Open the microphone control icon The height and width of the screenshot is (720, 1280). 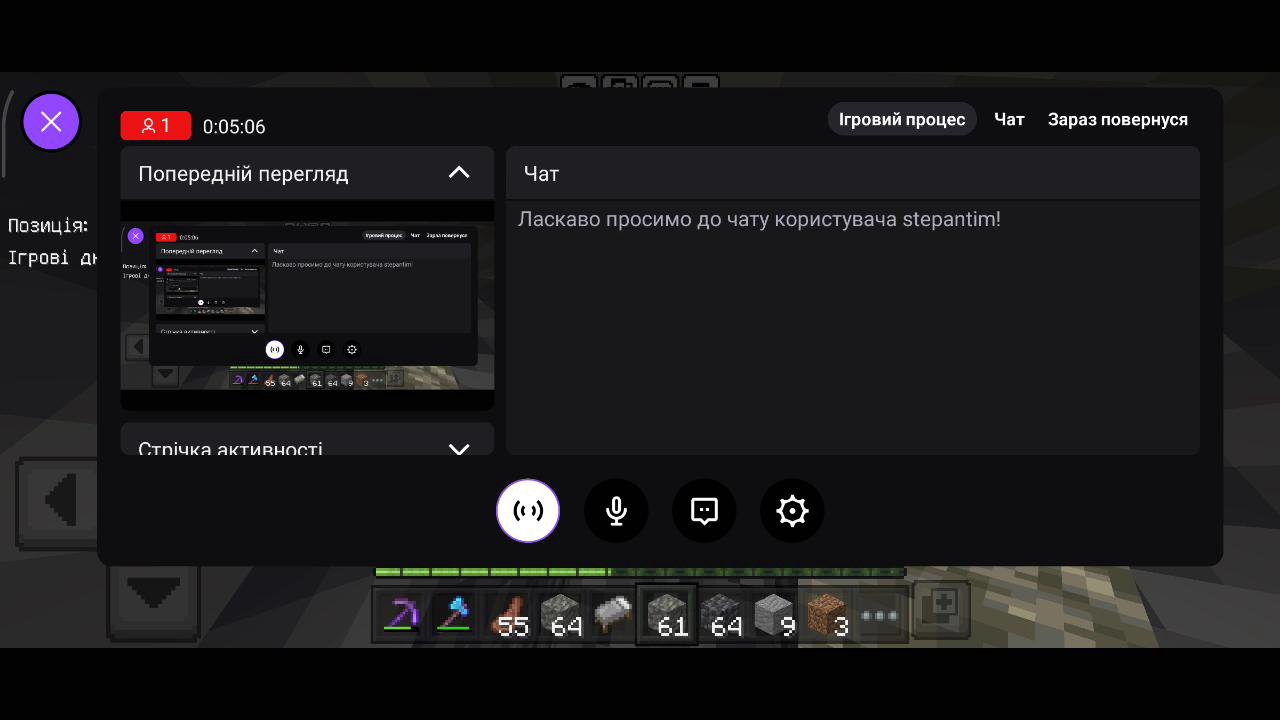pos(616,511)
